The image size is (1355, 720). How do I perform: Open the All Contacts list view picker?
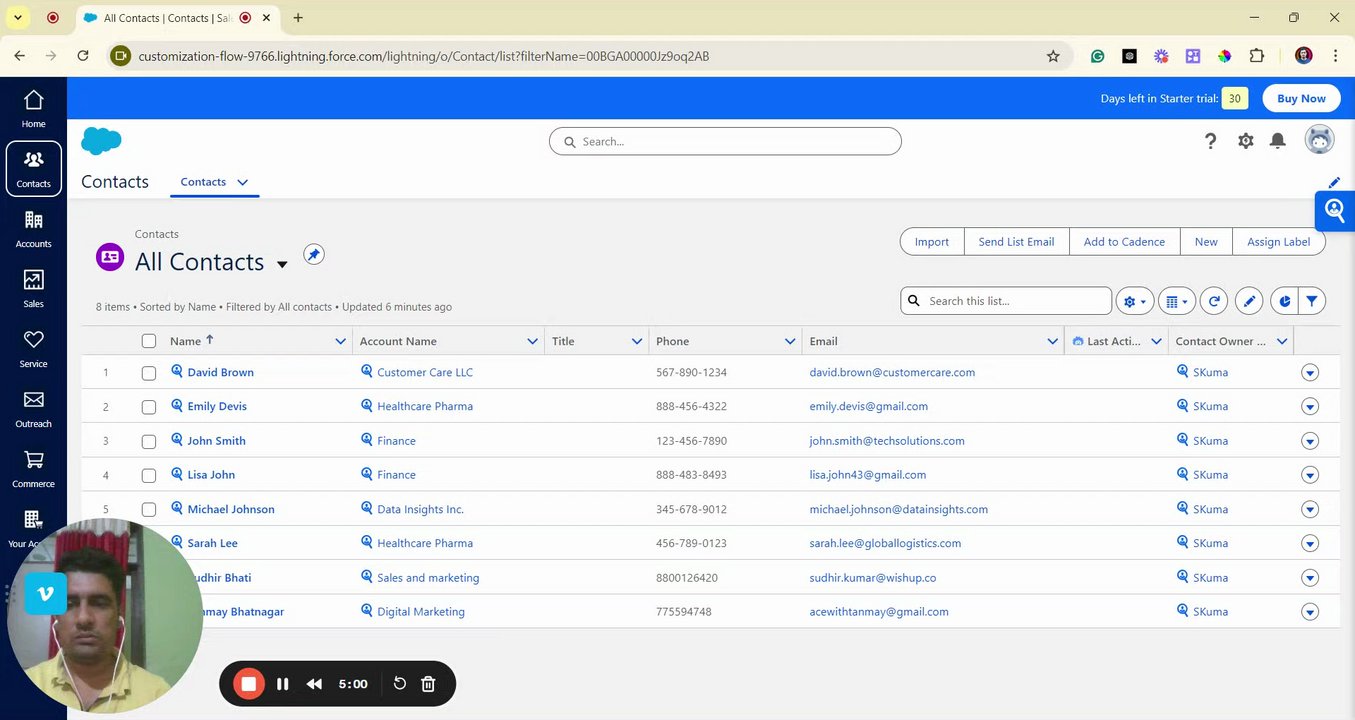tap(282, 264)
